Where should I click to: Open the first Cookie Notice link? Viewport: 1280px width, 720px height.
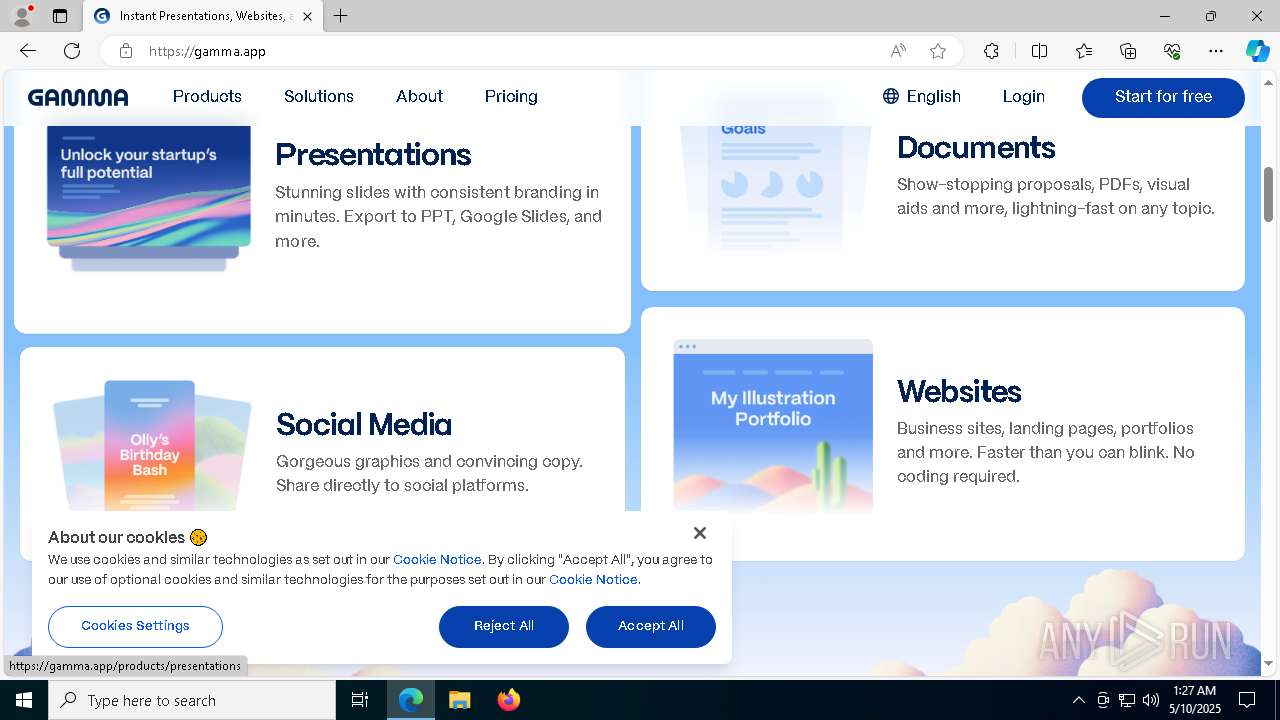tap(437, 560)
